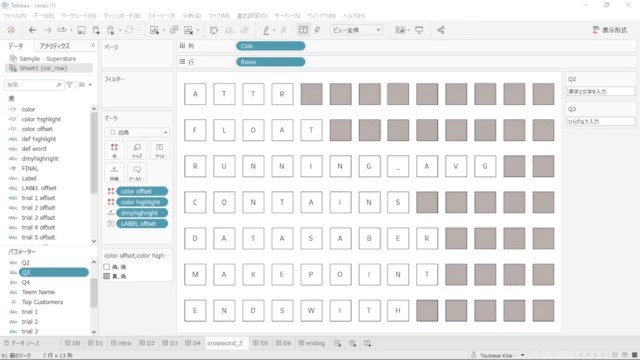Select the Sample - Superstore data source
This screenshot has width=640, height=360.
[48, 59]
